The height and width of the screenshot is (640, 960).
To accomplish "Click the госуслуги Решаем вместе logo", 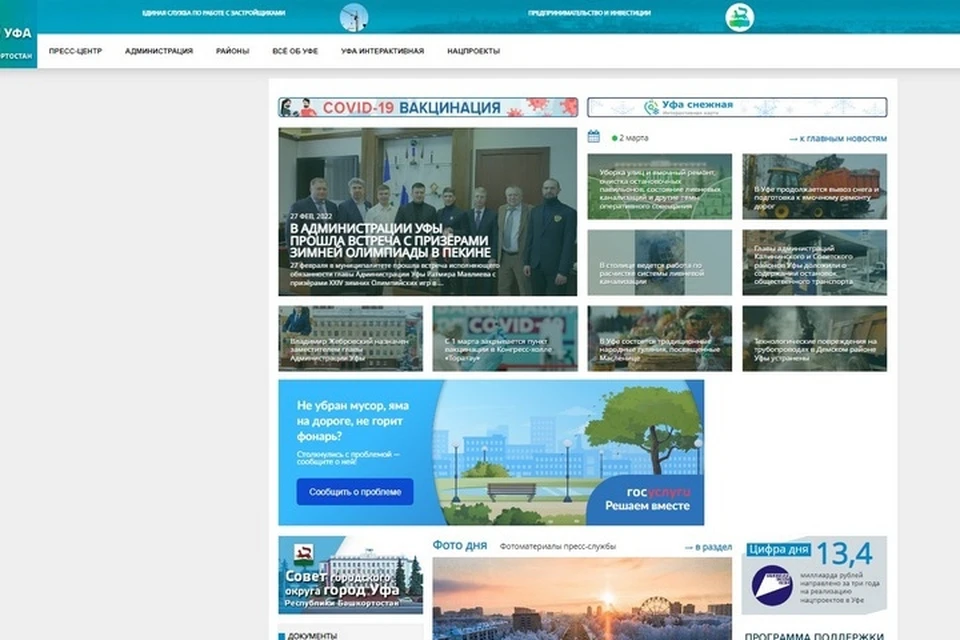I will click(x=648, y=499).
